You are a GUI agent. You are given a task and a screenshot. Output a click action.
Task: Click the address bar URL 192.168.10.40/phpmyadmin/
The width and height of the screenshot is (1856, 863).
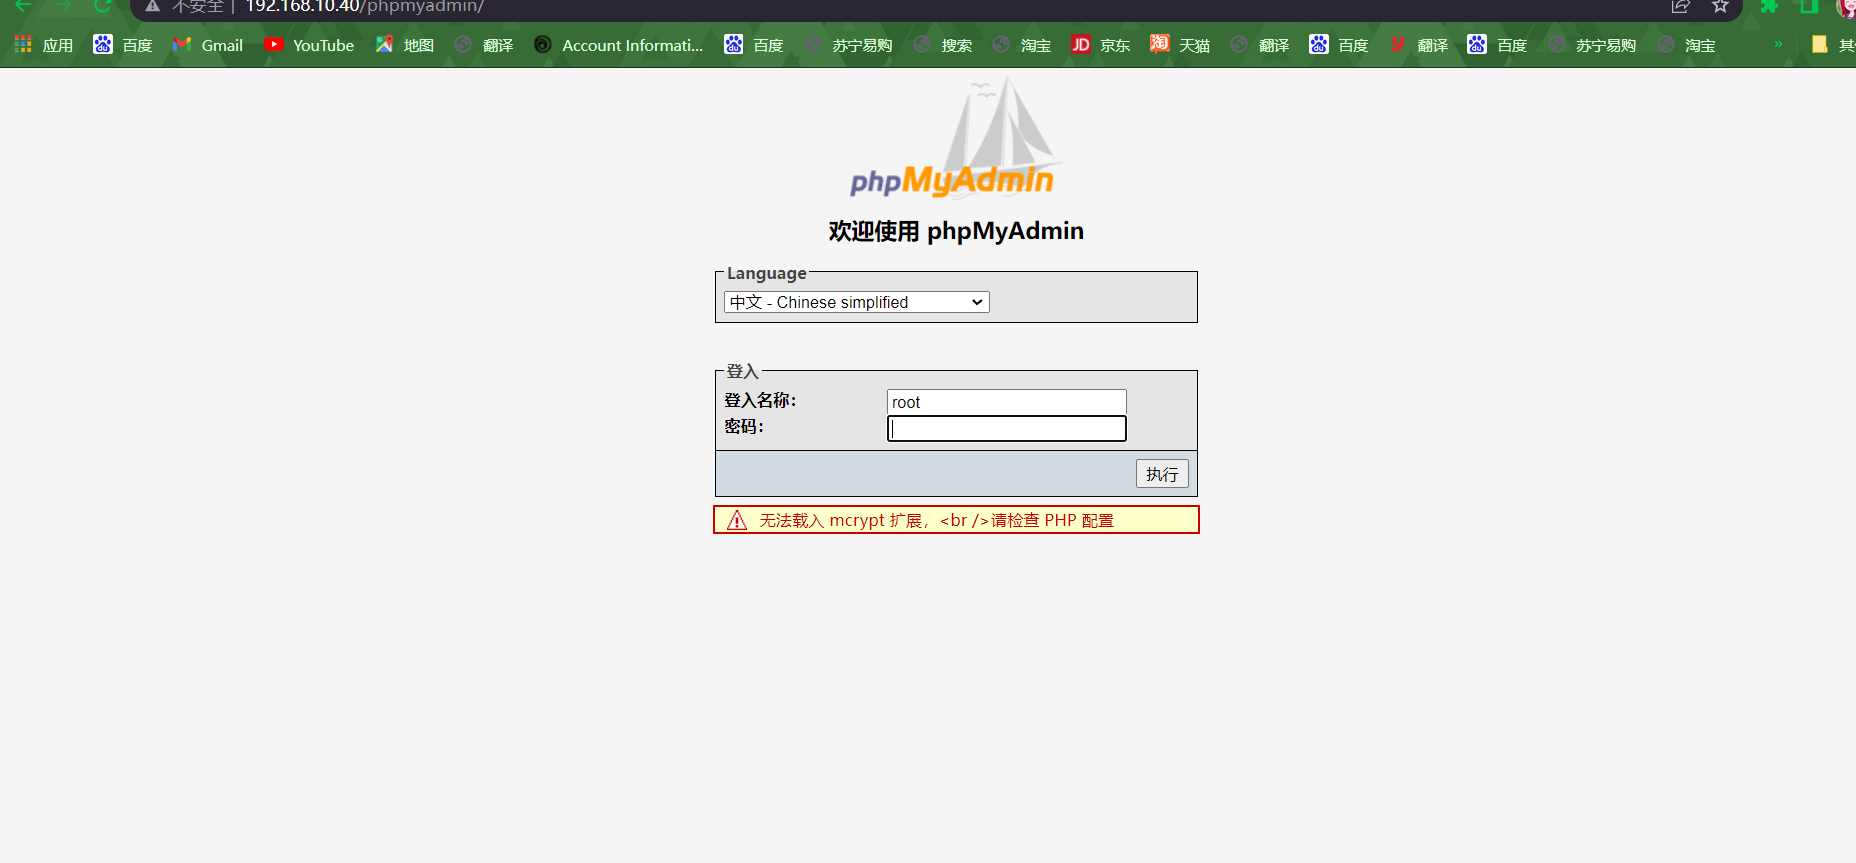tap(365, 6)
